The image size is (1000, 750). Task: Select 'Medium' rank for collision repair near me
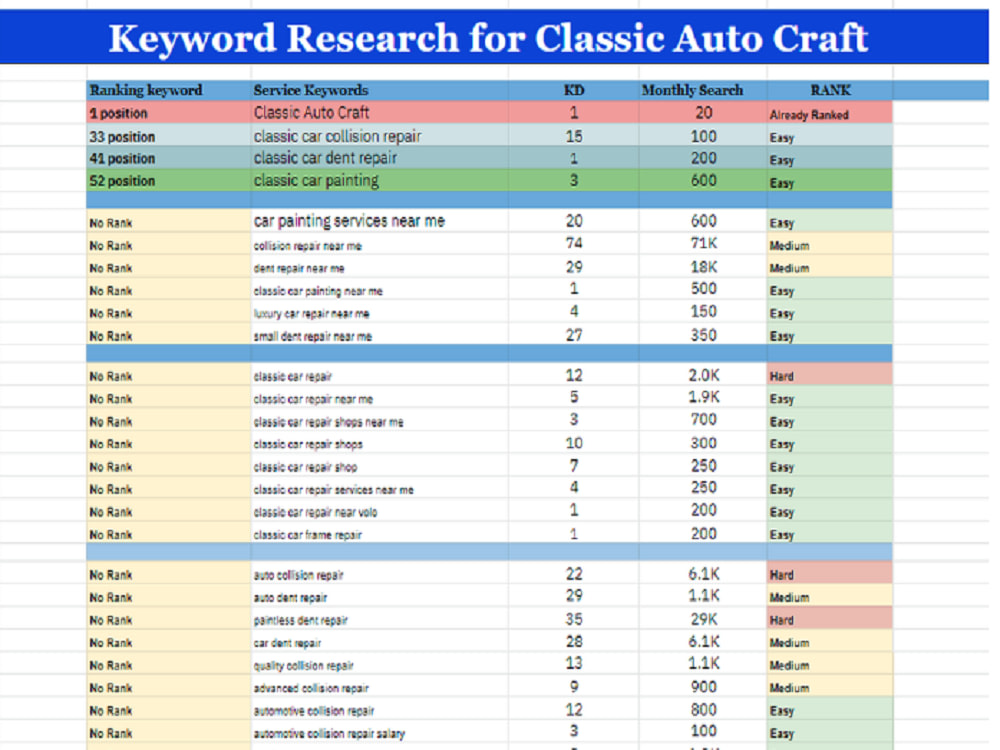click(x=829, y=245)
